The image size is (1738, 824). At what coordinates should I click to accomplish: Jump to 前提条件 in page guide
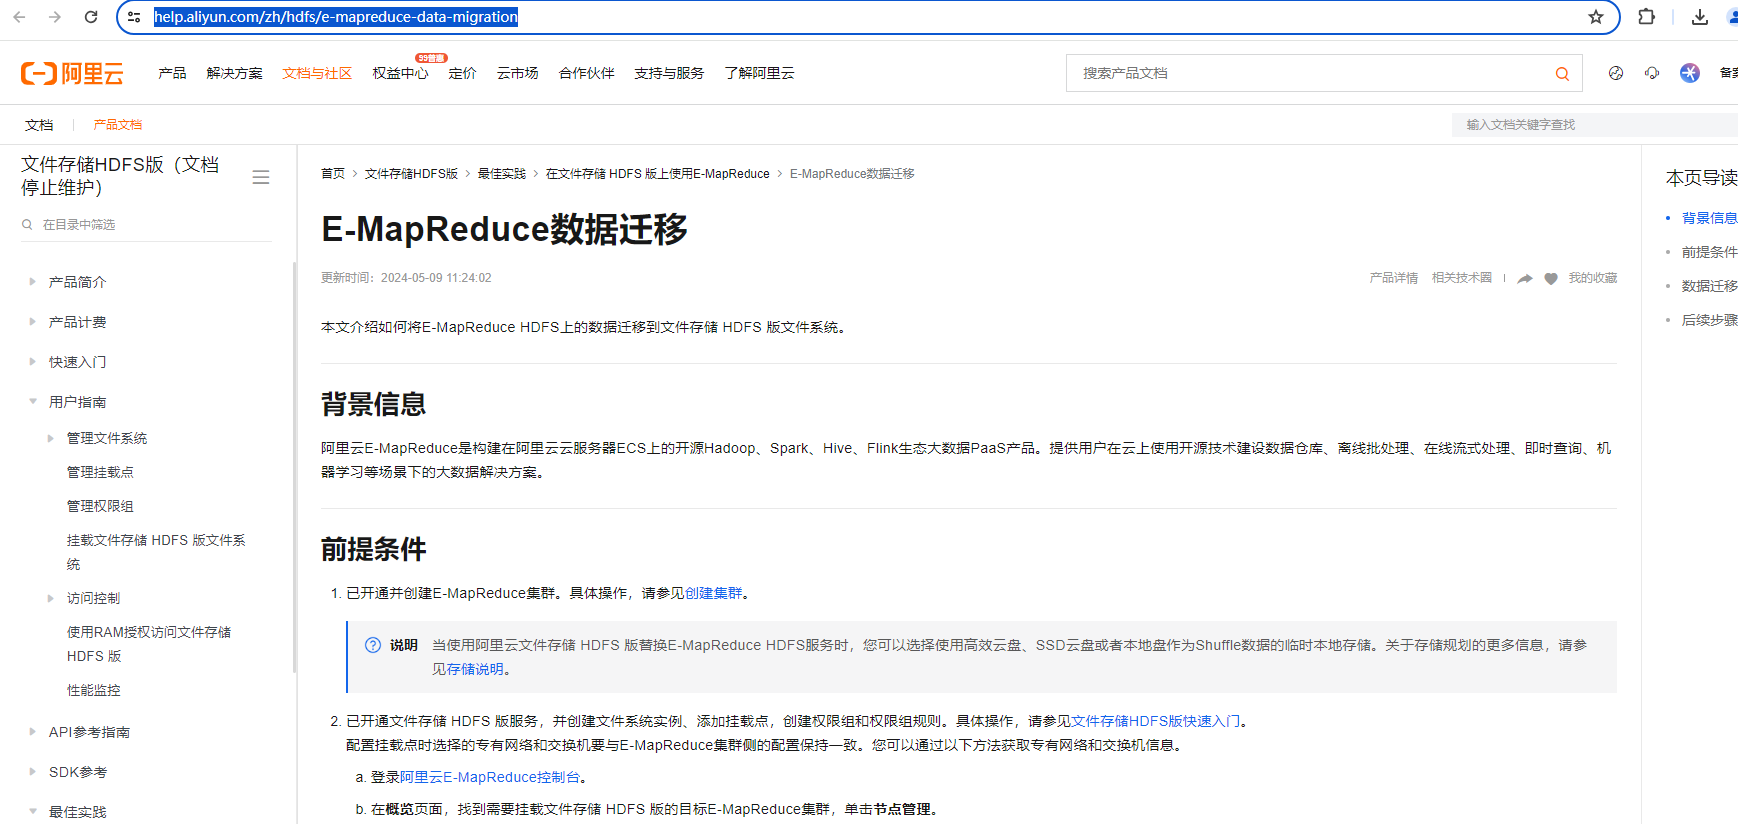(1709, 252)
